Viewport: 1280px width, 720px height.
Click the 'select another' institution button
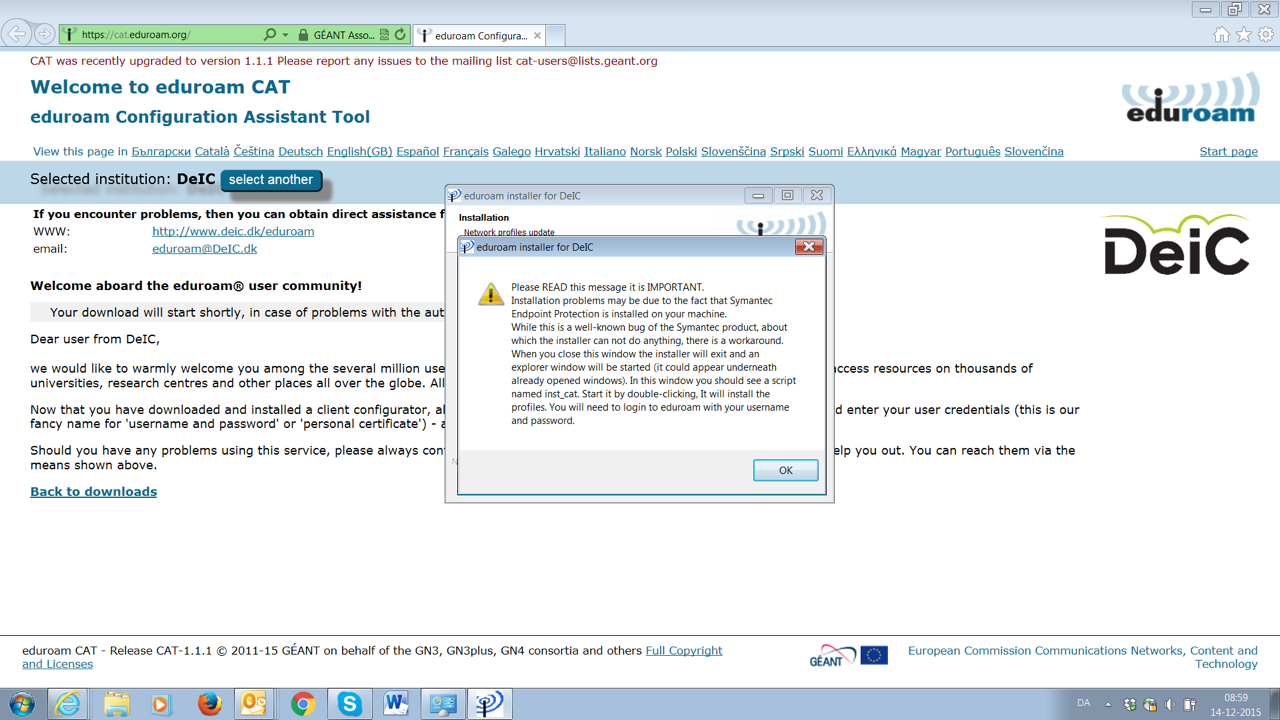click(271, 180)
